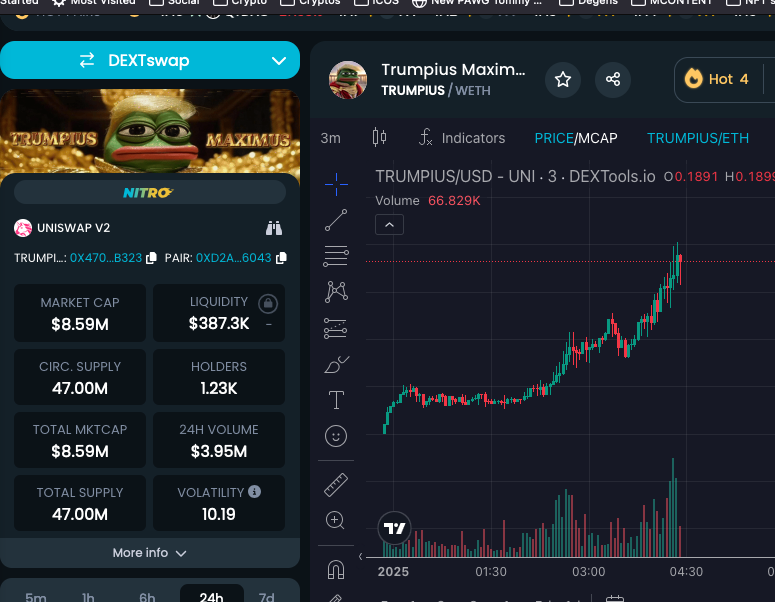Click the liquidity lock icon
775x602 pixels.
click(268, 303)
